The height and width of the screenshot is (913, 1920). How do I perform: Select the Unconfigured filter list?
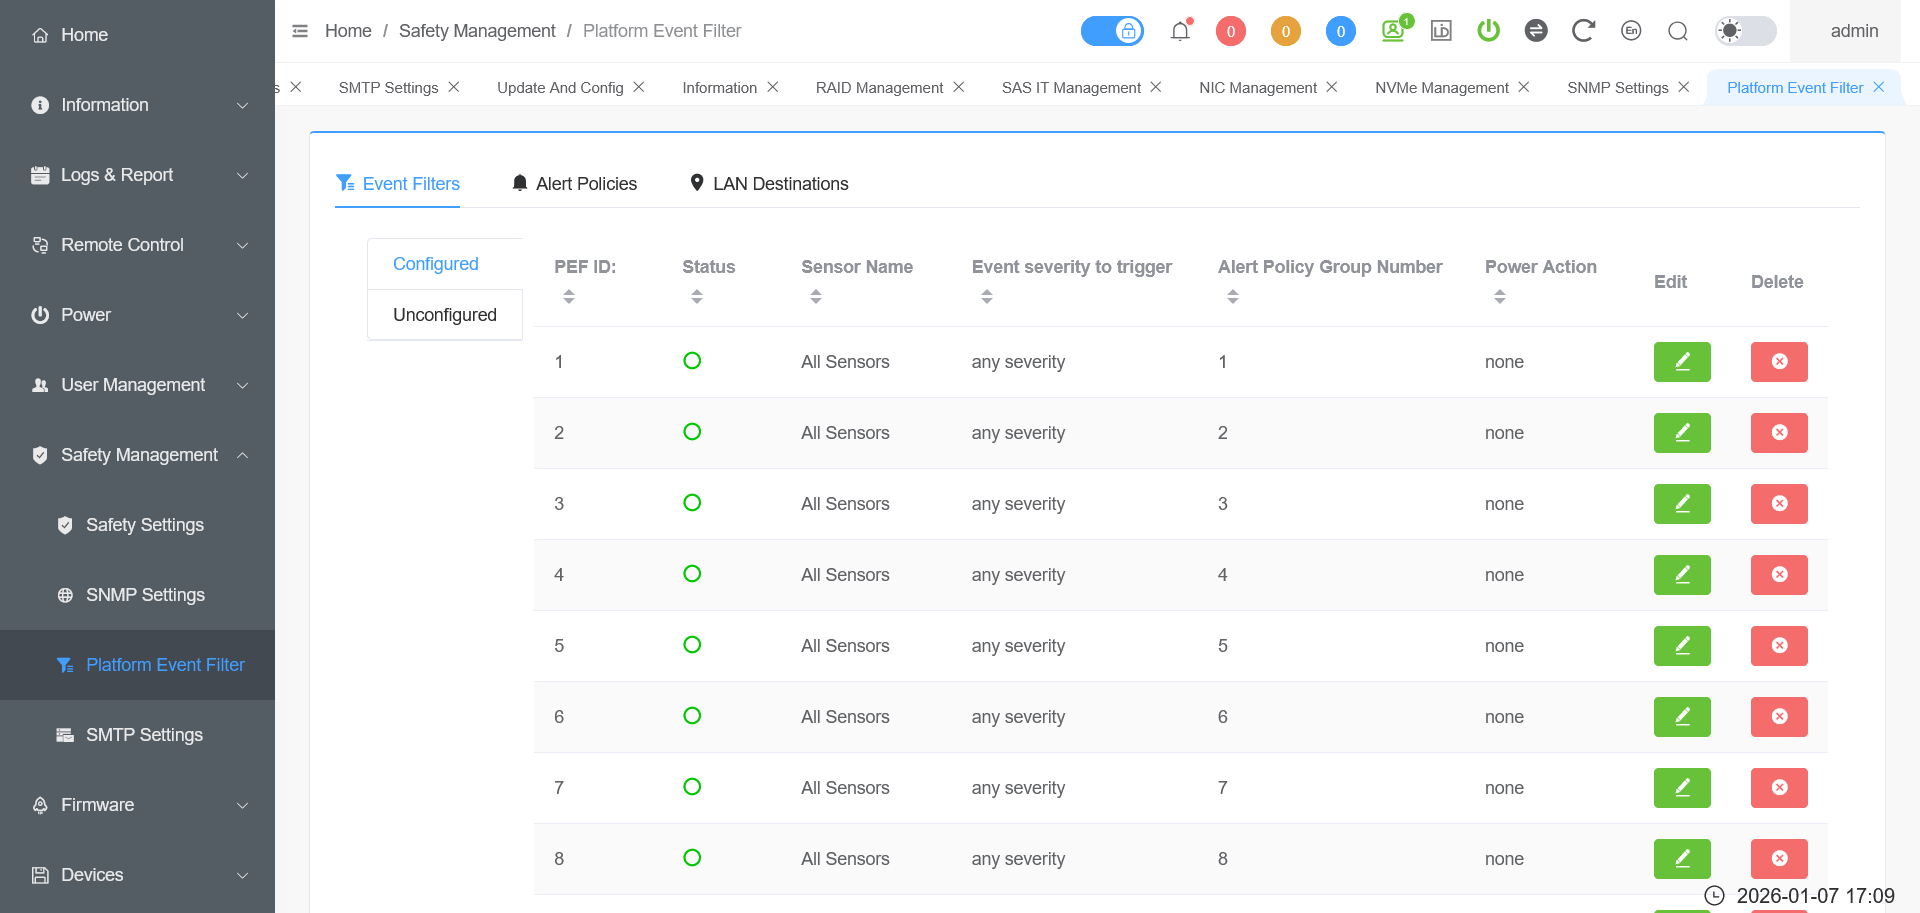445,315
